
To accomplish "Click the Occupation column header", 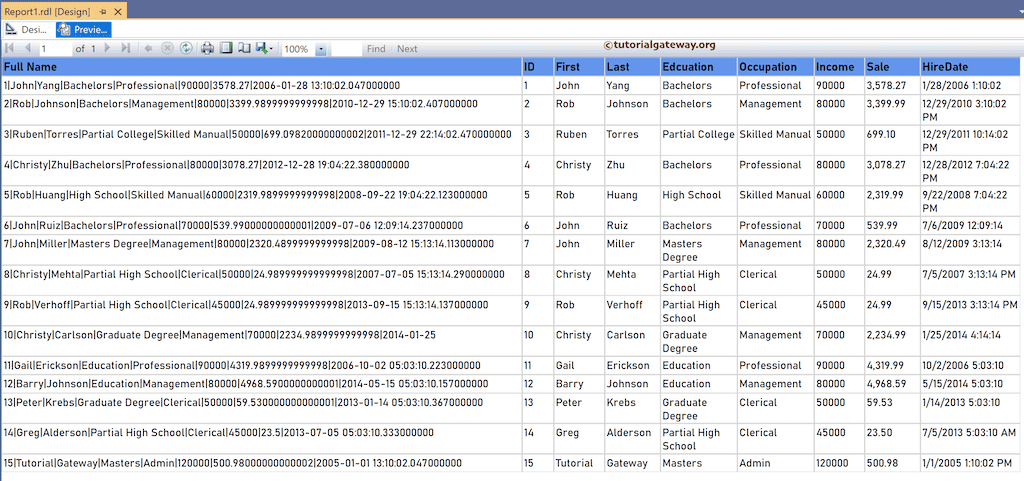I will pos(775,67).
